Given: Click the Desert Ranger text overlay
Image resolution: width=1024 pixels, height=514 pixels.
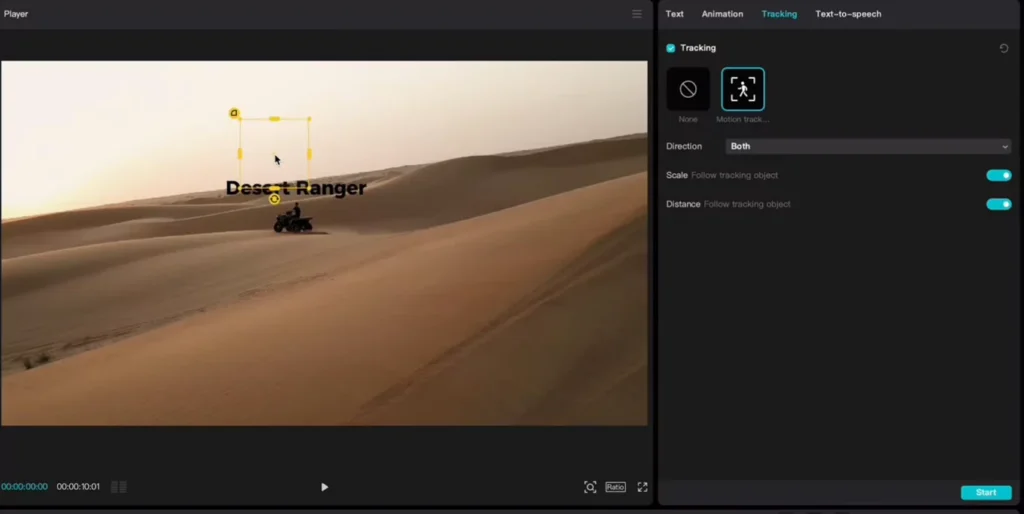Looking at the screenshot, I should (296, 188).
